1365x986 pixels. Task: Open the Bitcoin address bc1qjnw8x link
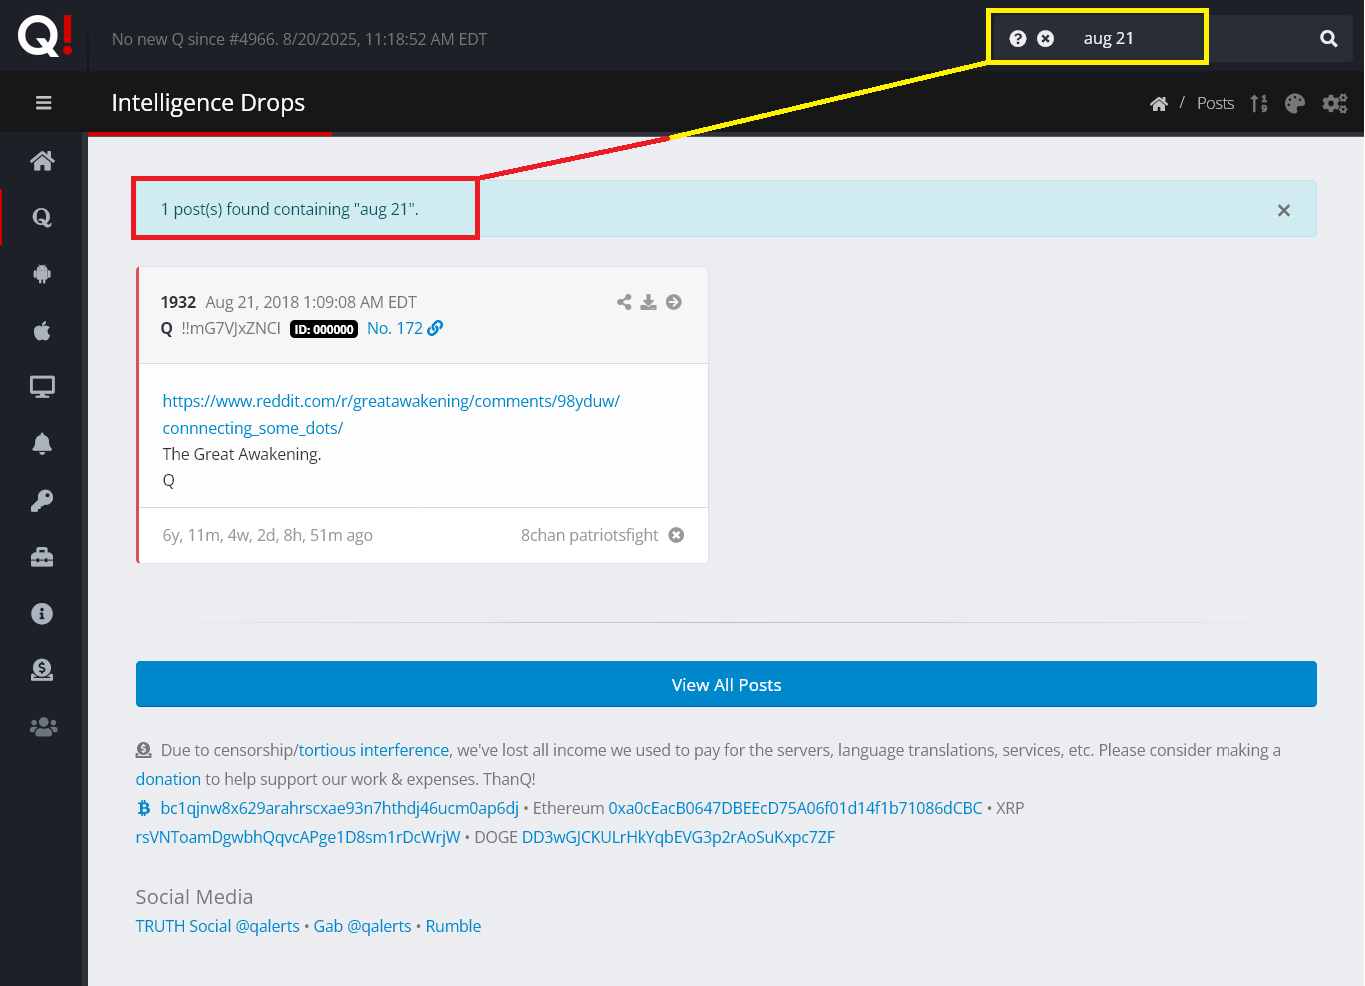340,808
